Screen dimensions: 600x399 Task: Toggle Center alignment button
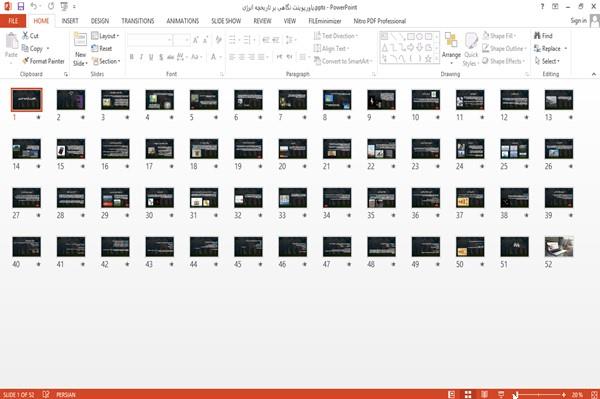coord(241,57)
